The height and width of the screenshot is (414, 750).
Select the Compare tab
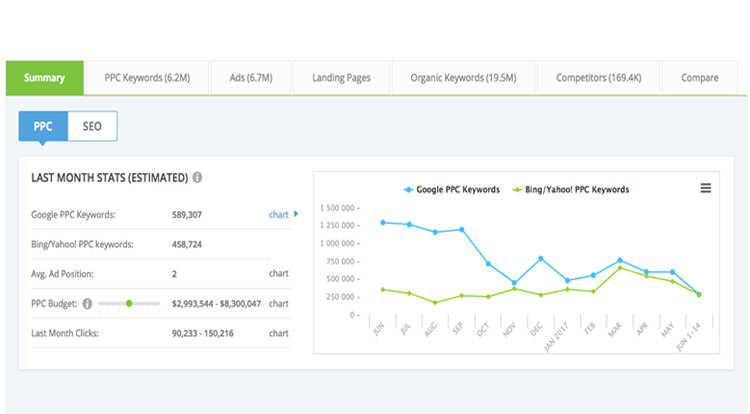pyautogui.click(x=699, y=78)
